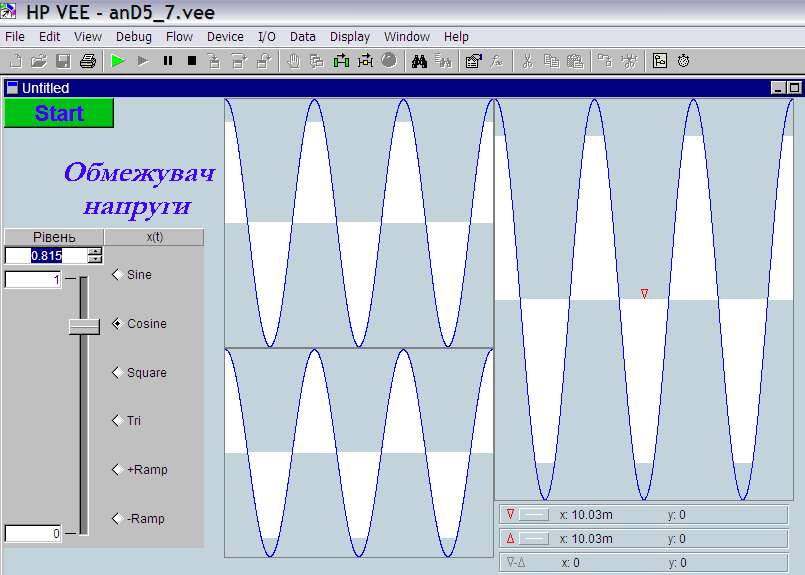Click the grey sphere toolbar icon

(x=389, y=61)
